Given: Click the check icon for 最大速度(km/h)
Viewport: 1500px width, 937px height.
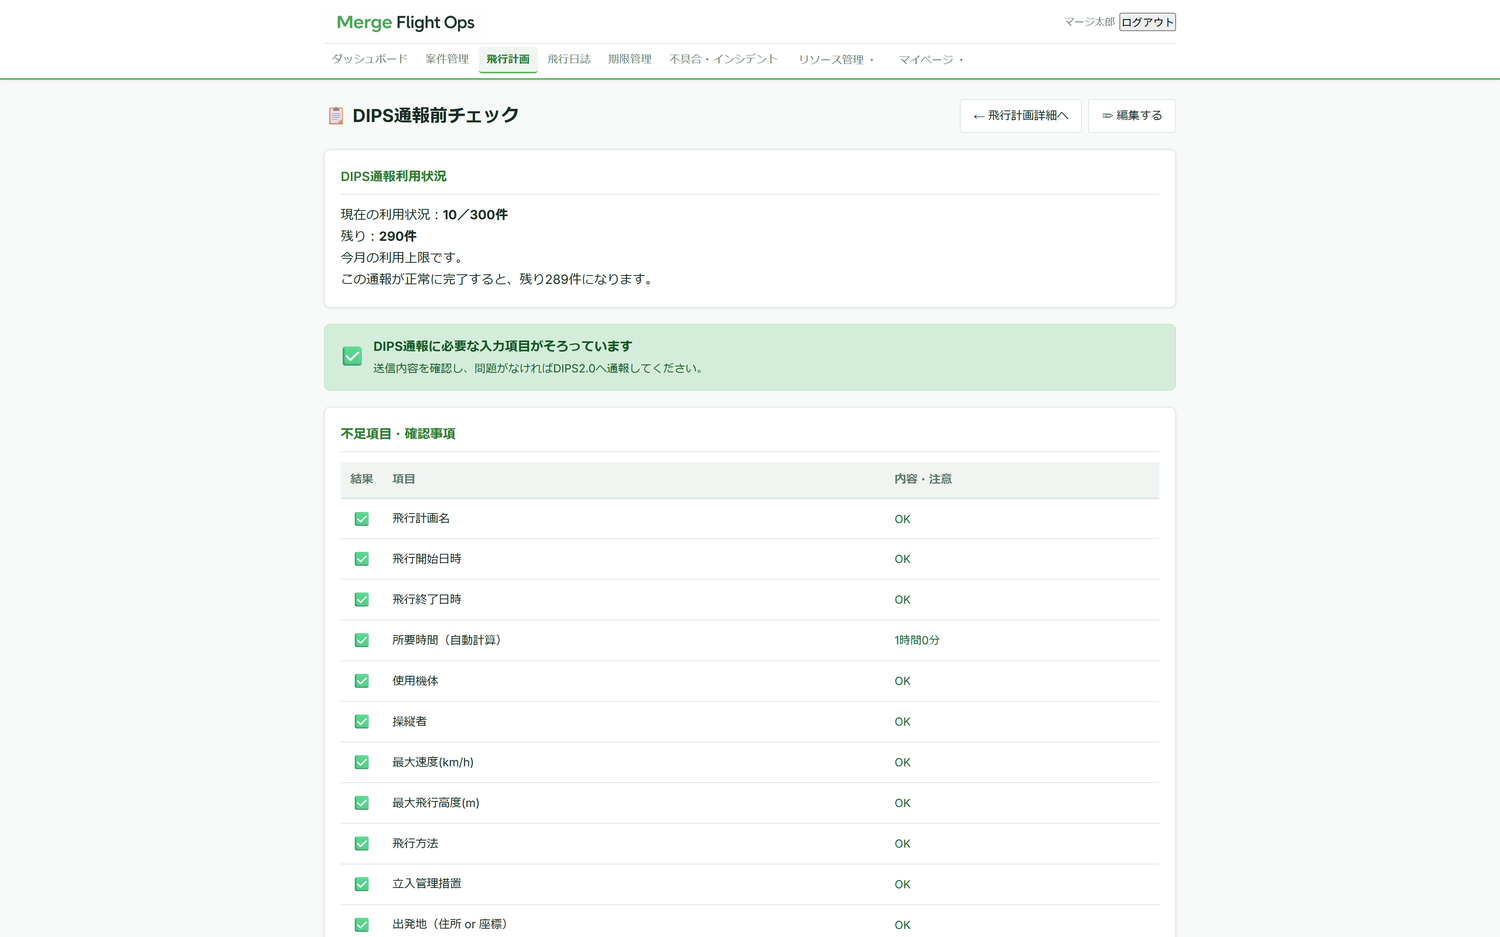Looking at the screenshot, I should pyautogui.click(x=362, y=762).
